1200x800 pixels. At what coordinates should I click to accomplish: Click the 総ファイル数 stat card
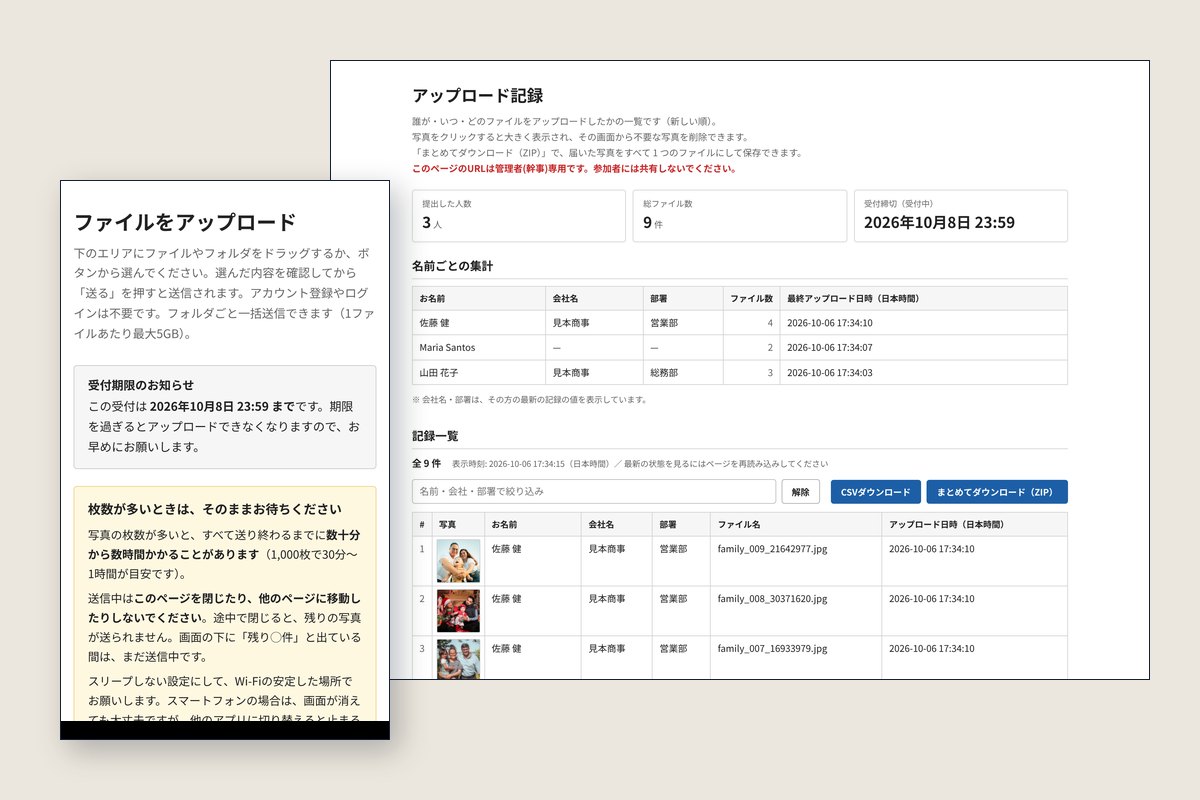point(740,216)
